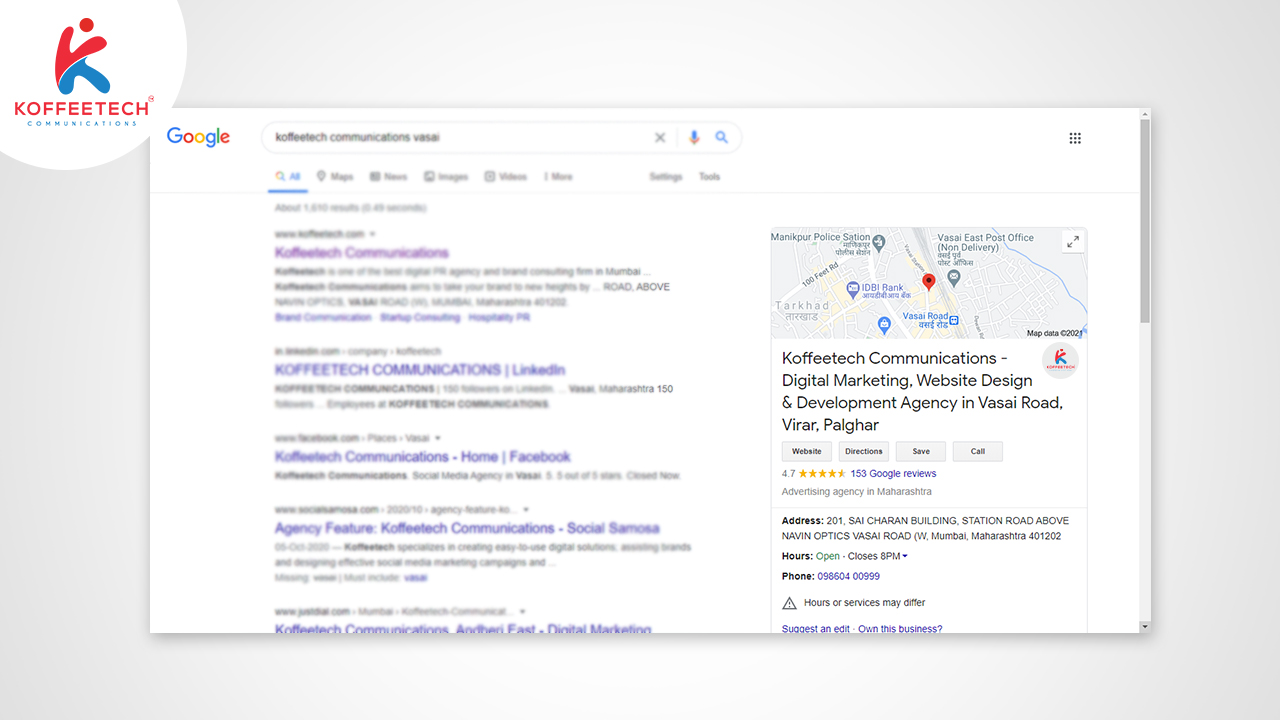Image resolution: width=1280 pixels, height=720 pixels.
Task: Clear search text with X icon
Action: 660,138
